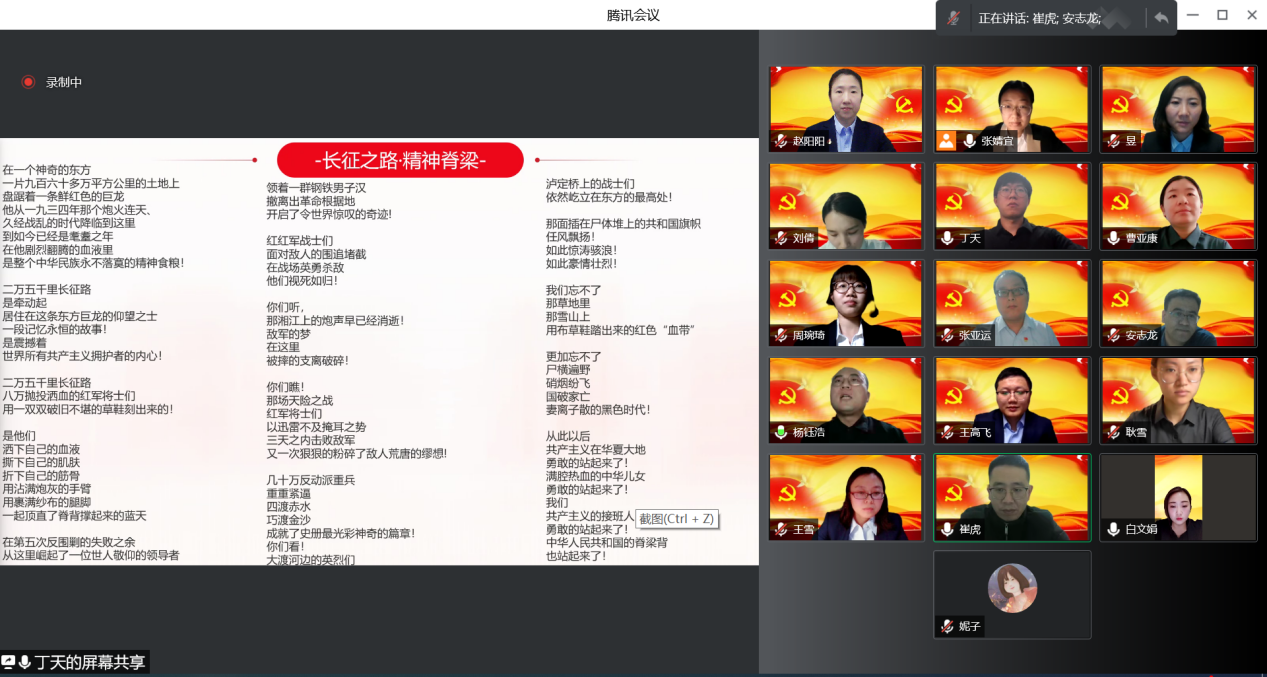Click the 腾讯会议 window title

(633, 15)
